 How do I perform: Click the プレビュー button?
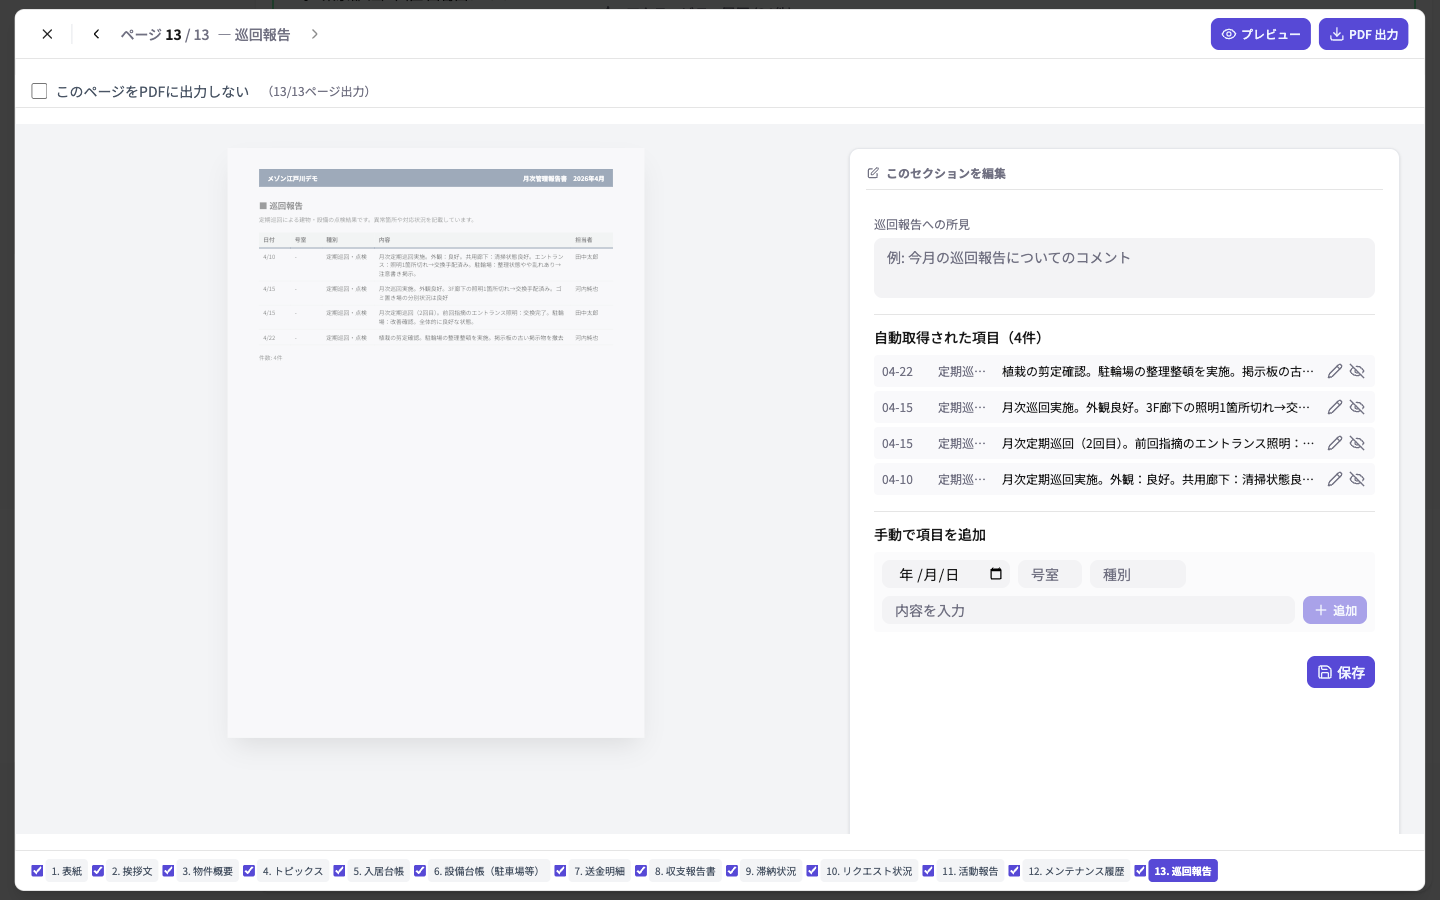(x=1260, y=34)
